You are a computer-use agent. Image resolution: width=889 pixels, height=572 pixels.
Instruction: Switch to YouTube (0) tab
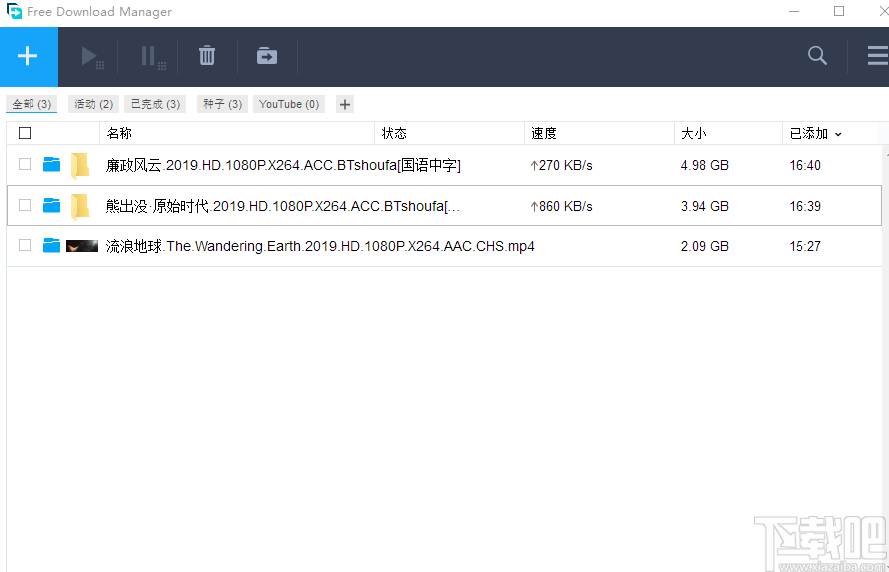(289, 104)
